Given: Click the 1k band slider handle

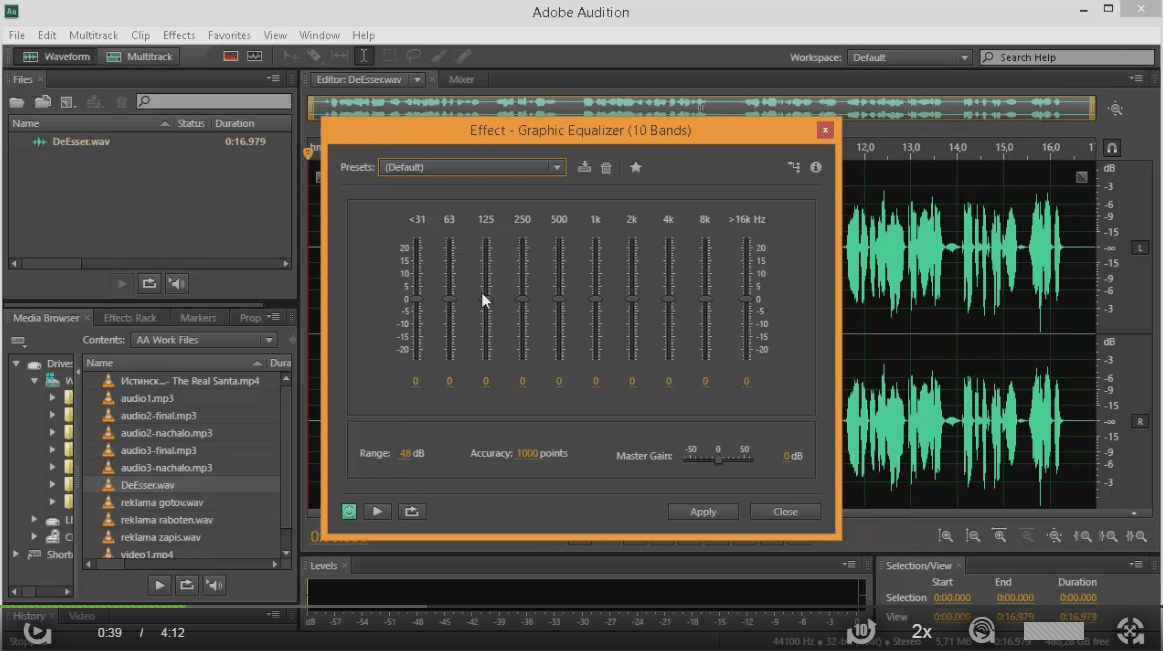Looking at the screenshot, I should (596, 299).
